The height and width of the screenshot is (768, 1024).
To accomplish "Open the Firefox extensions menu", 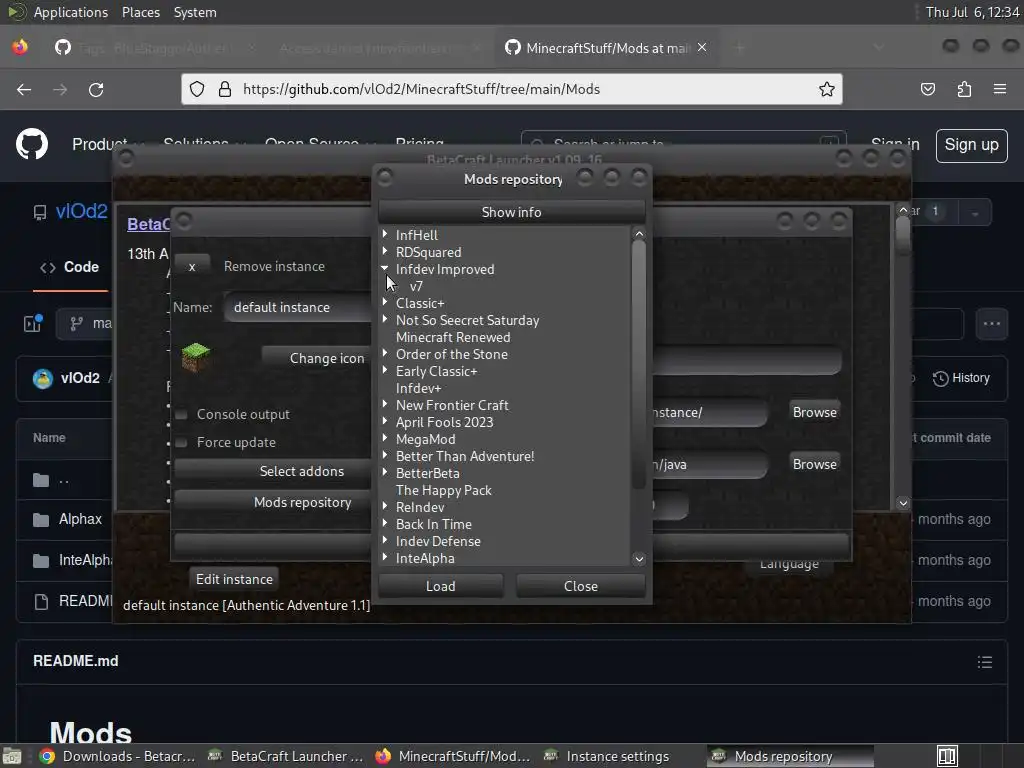I will (x=964, y=89).
